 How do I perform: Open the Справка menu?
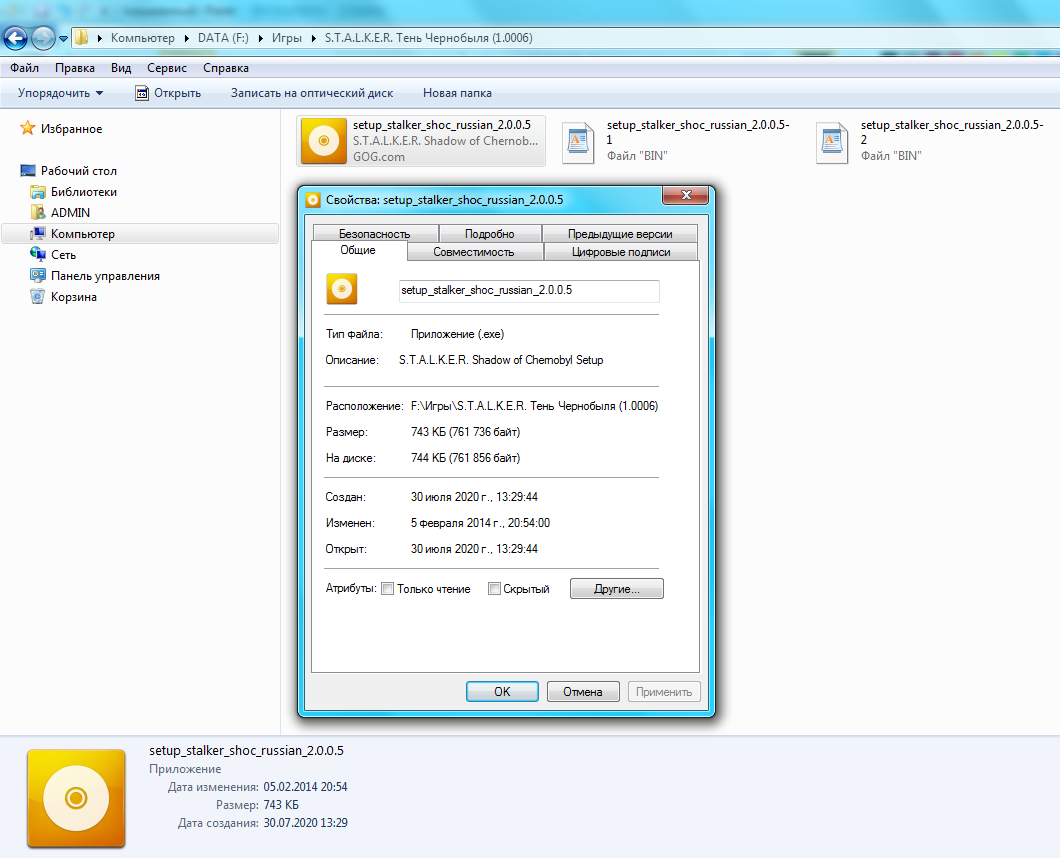click(x=226, y=68)
